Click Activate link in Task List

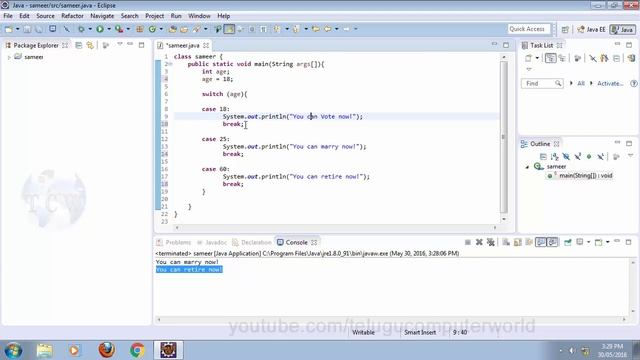click(610, 83)
